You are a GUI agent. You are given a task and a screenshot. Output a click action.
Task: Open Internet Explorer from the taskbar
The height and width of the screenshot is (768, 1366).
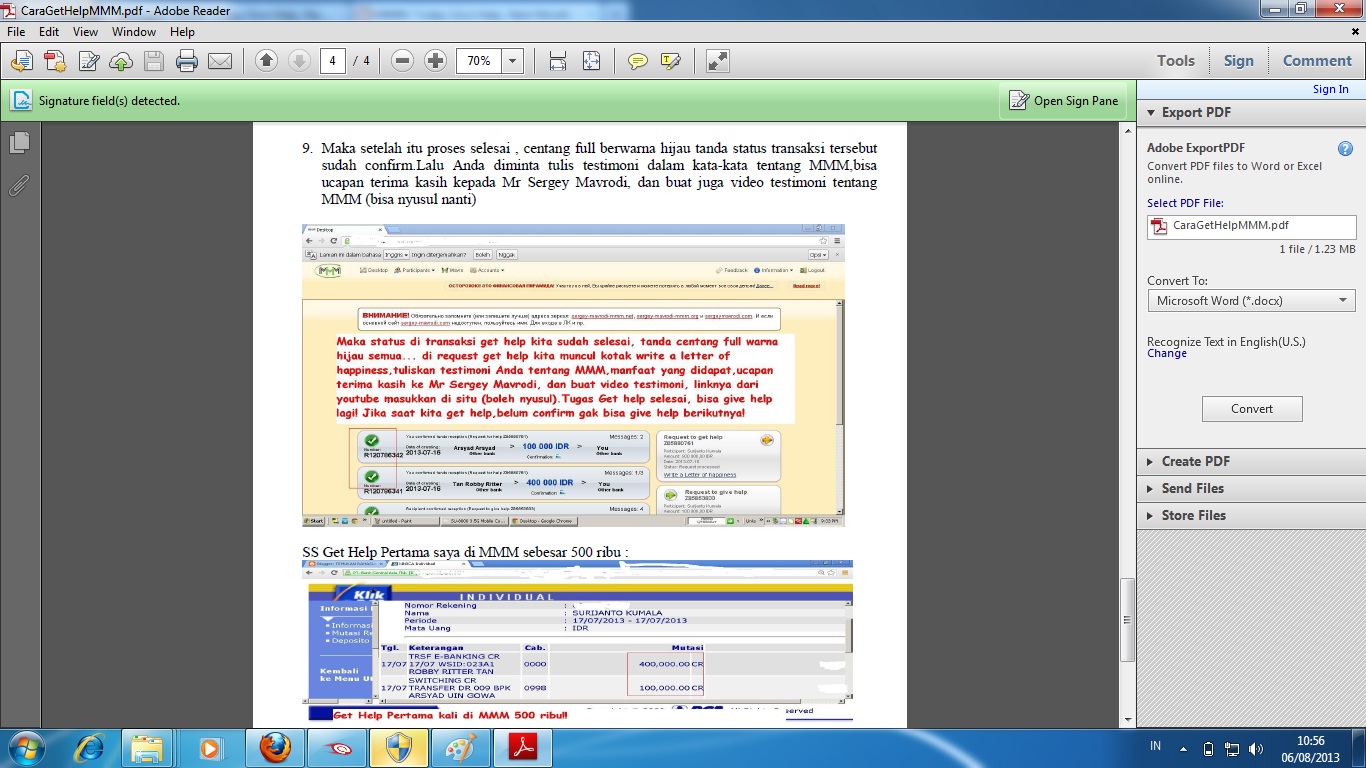click(x=88, y=747)
